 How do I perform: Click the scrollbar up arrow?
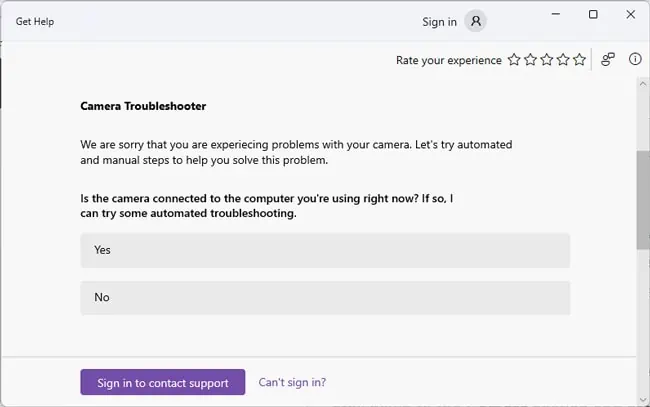[x=642, y=85]
